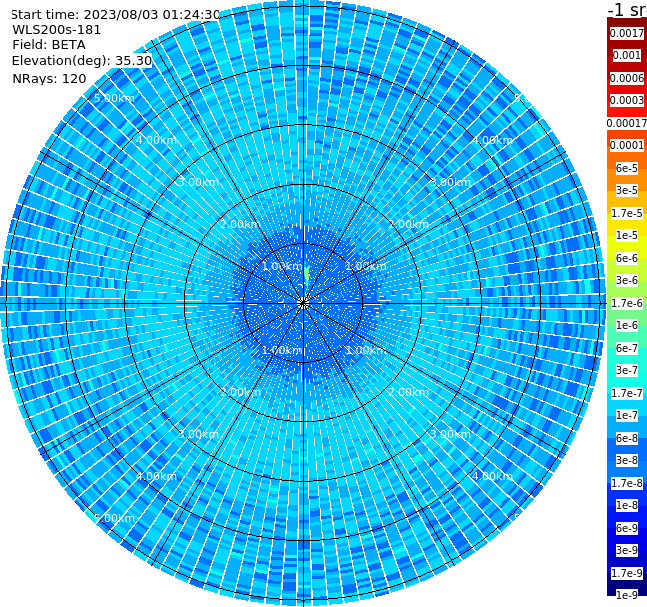647x607 pixels.
Task: Click the Field: BETA label
Action: pyautogui.click(x=49, y=45)
